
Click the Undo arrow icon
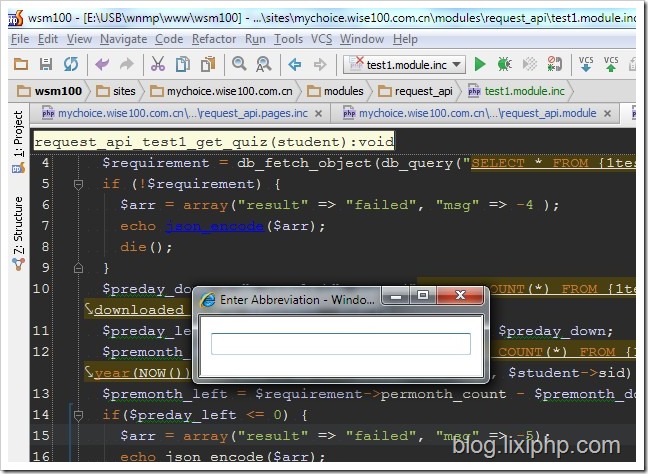pyautogui.click(x=102, y=64)
